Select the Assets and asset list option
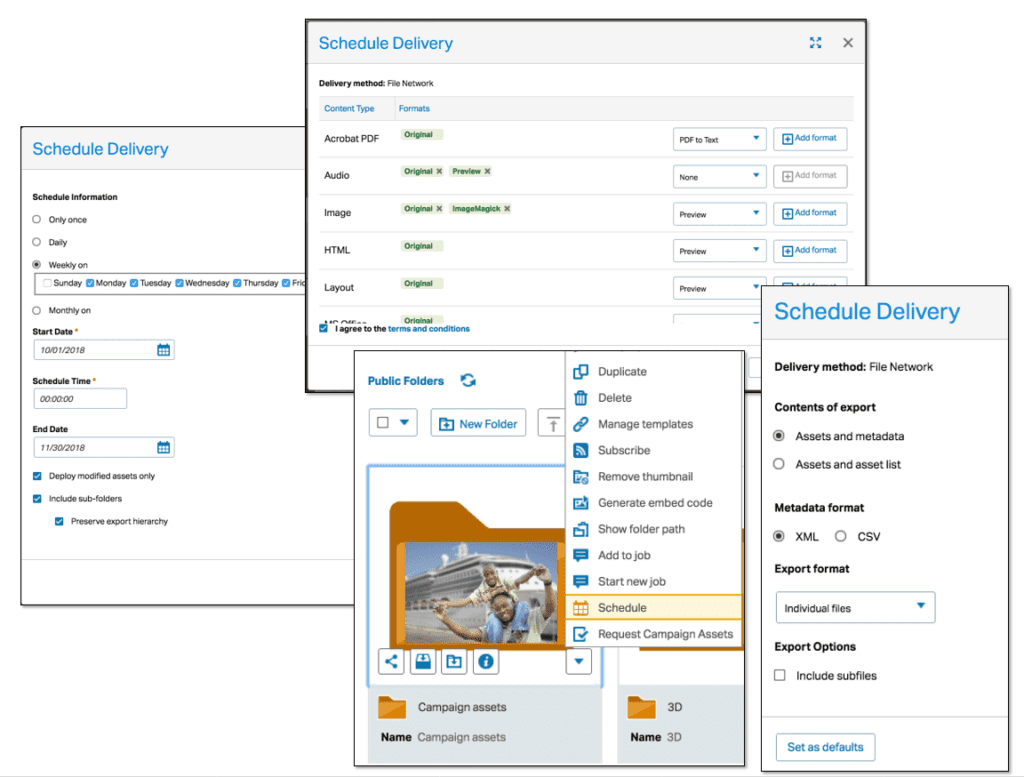 click(x=779, y=464)
